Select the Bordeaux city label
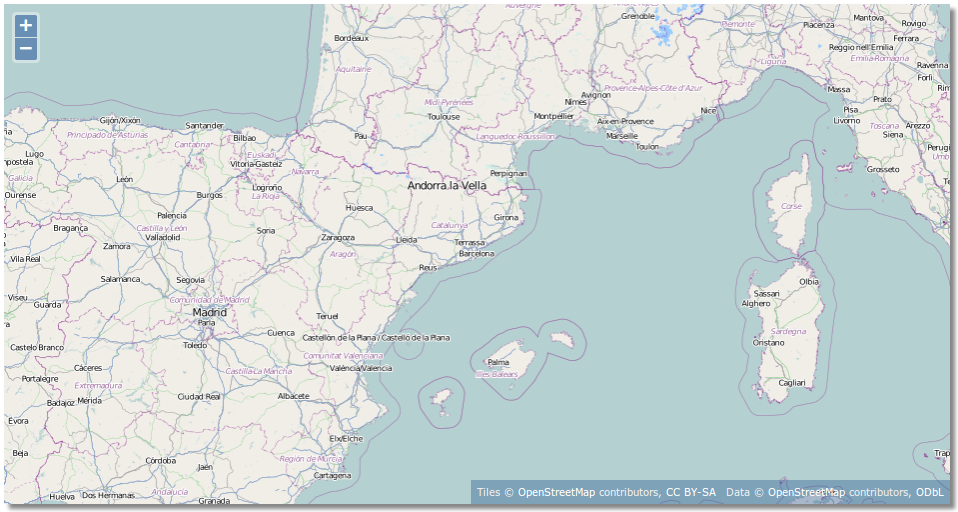This screenshot has height=512, width=958. tap(351, 38)
